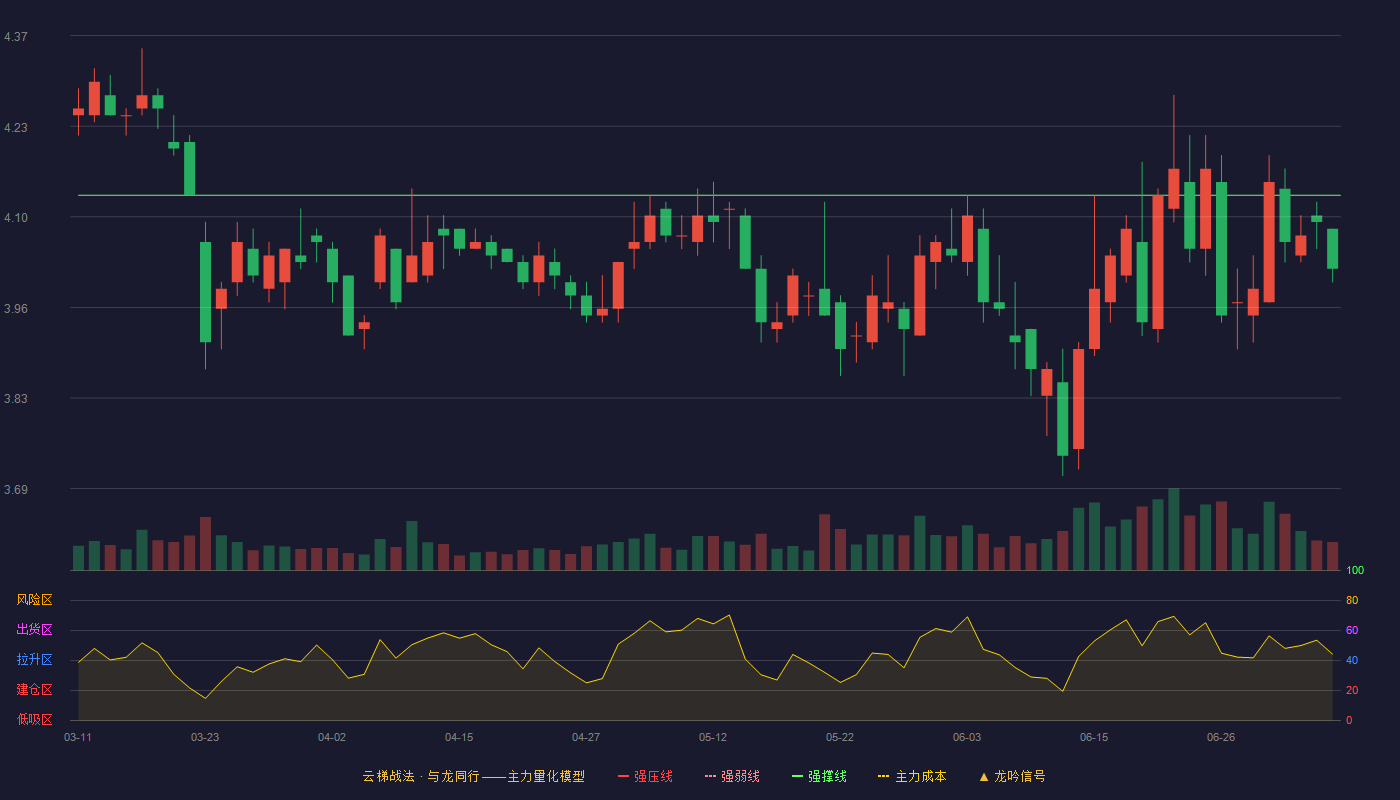Click the 云梯战法 主力量化模型 chart title
Screen dimensions: 1400x800
pos(474,776)
